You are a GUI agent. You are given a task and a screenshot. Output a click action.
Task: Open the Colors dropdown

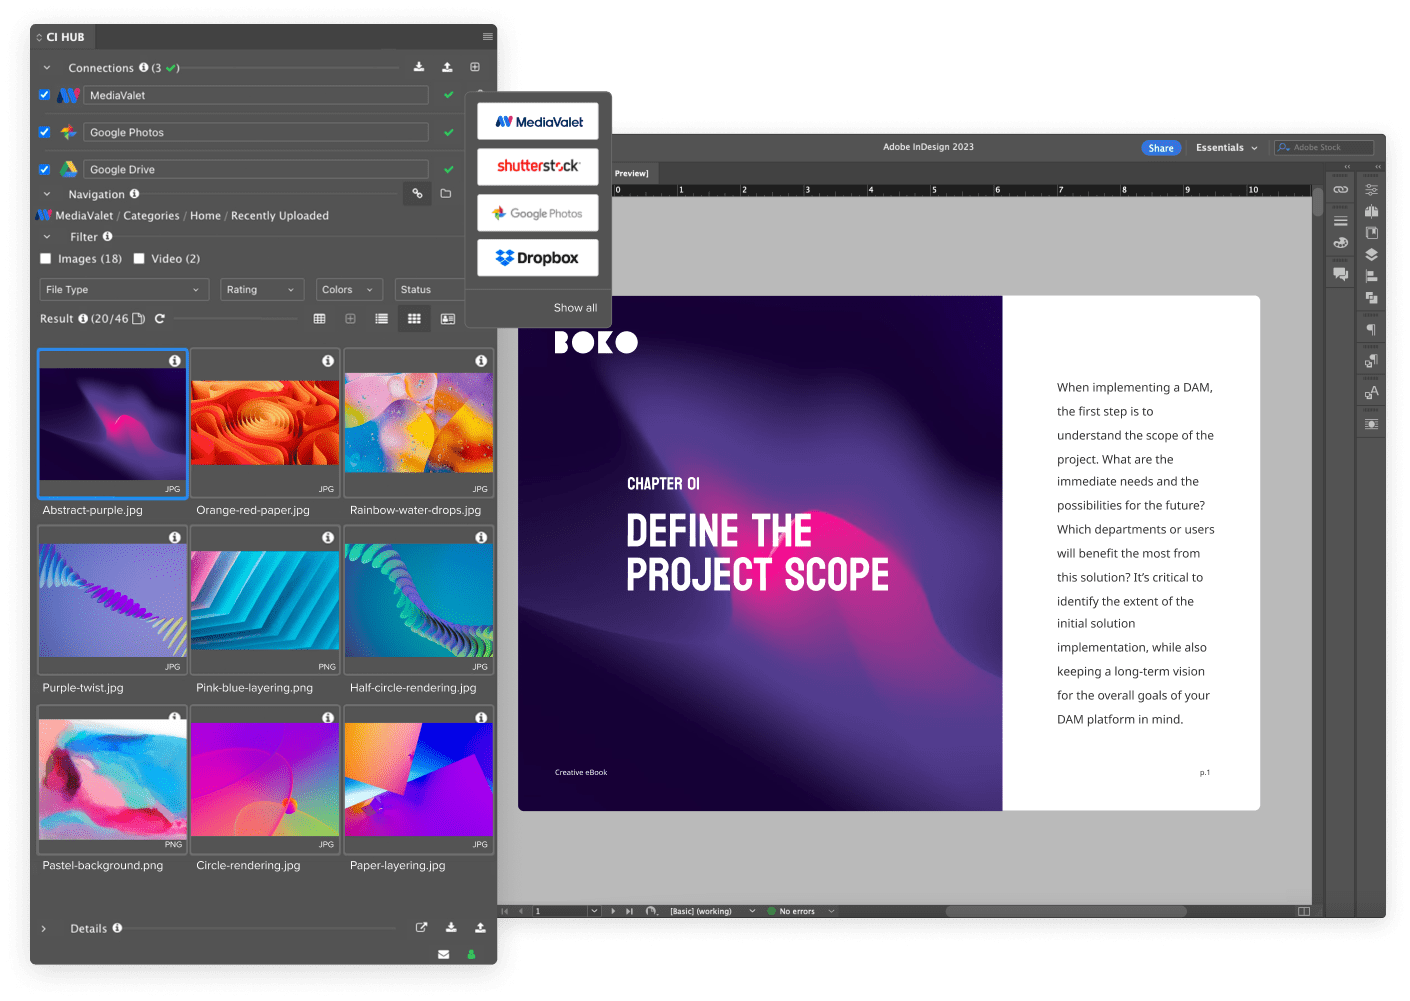pyautogui.click(x=349, y=289)
